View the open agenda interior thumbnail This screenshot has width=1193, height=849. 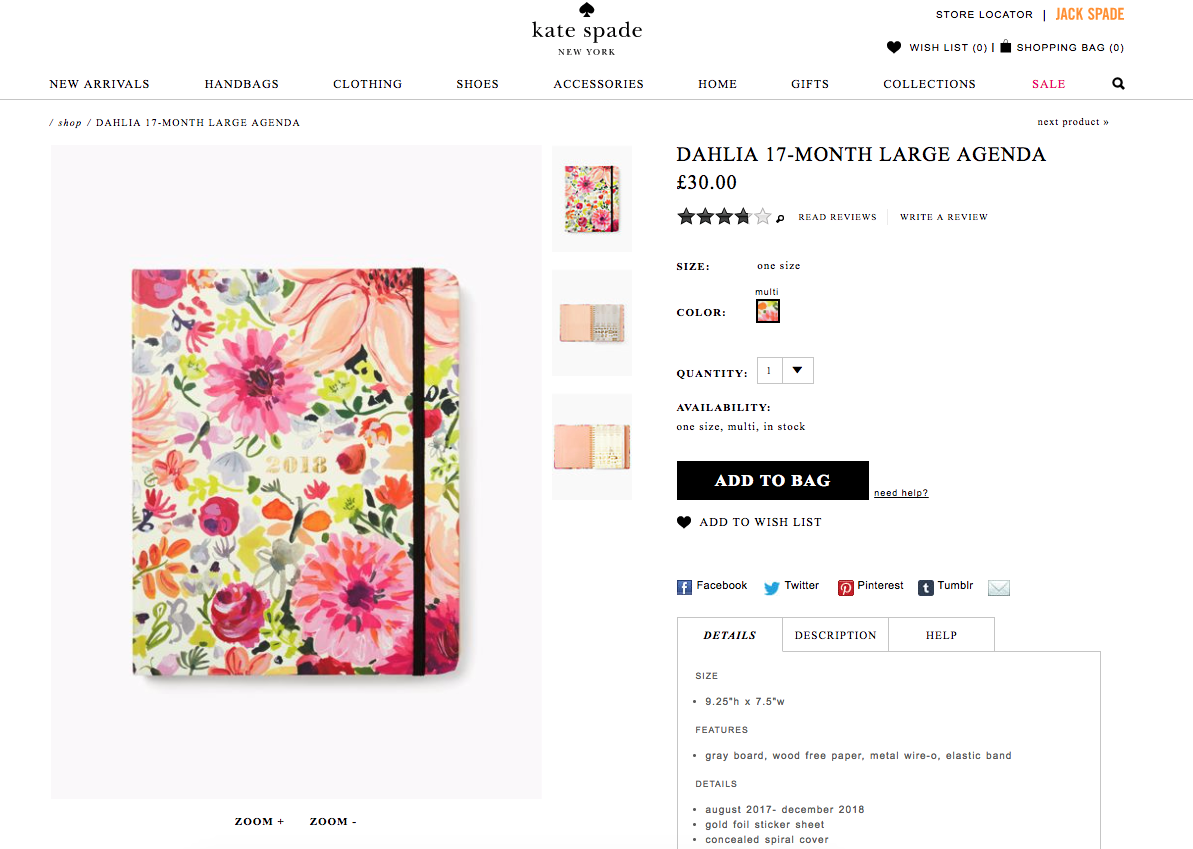(x=592, y=322)
